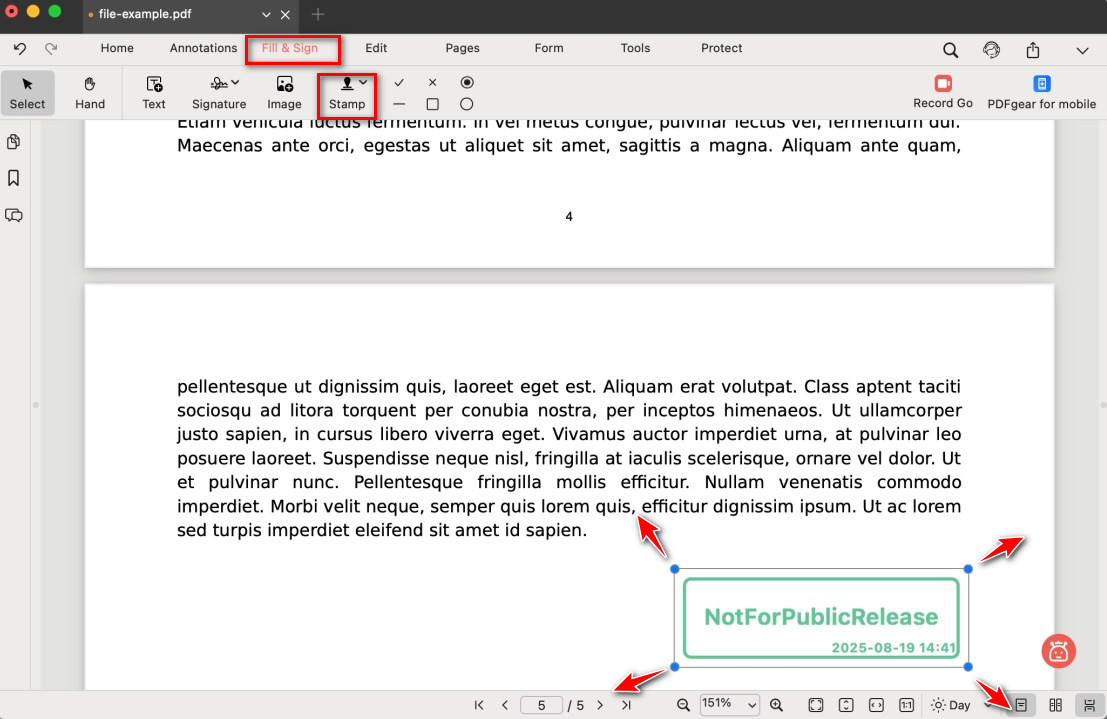Click the page number input field
Viewport: 1107px width, 719px height.
[x=541, y=705]
